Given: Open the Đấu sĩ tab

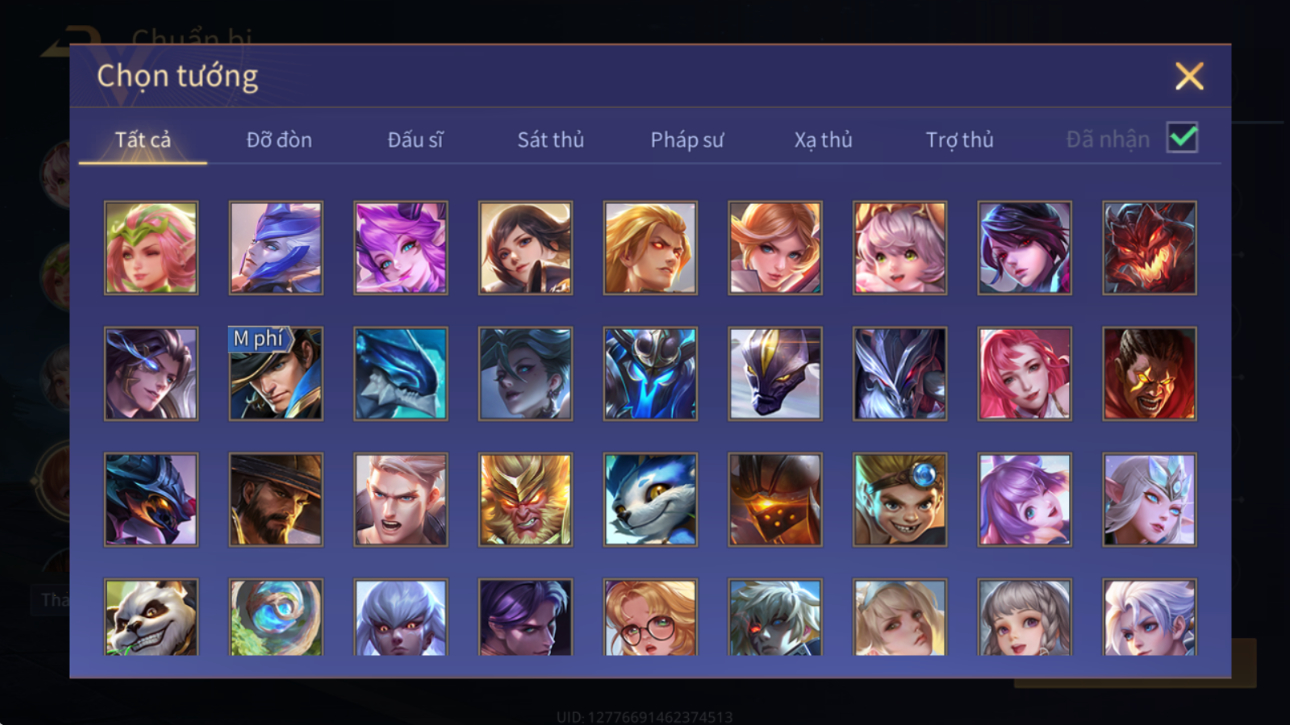Looking at the screenshot, I should tap(415, 140).
